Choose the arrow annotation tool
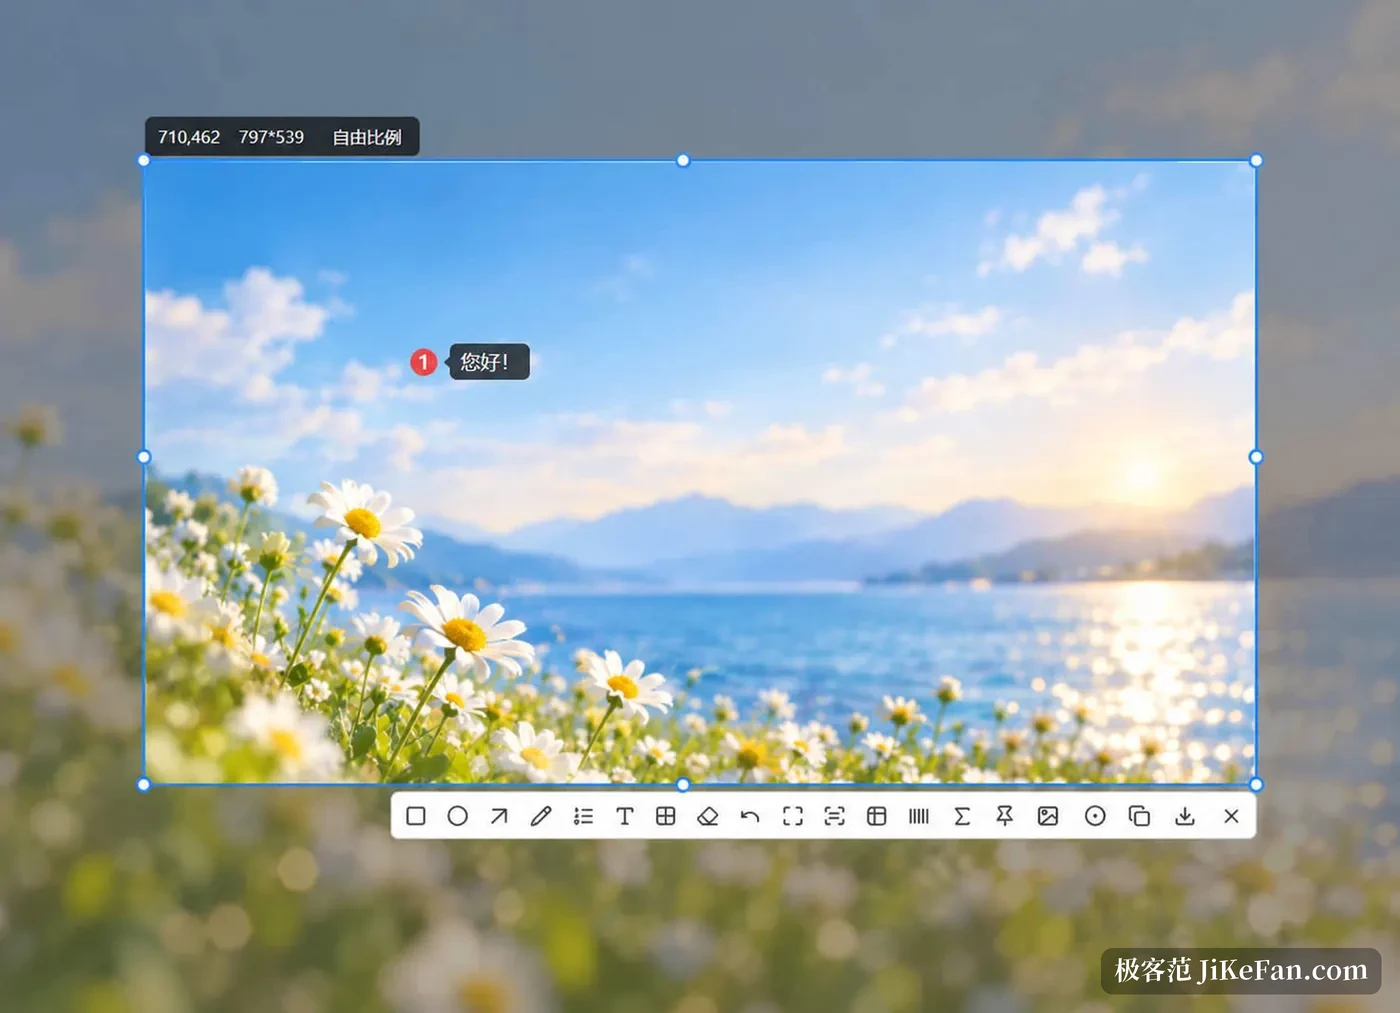Screen dimensions: 1400x1013 tap(499, 816)
